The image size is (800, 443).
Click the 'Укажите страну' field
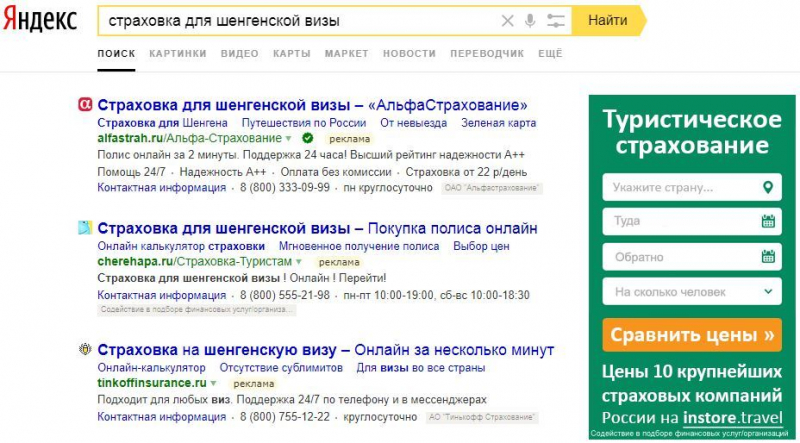[692, 187]
